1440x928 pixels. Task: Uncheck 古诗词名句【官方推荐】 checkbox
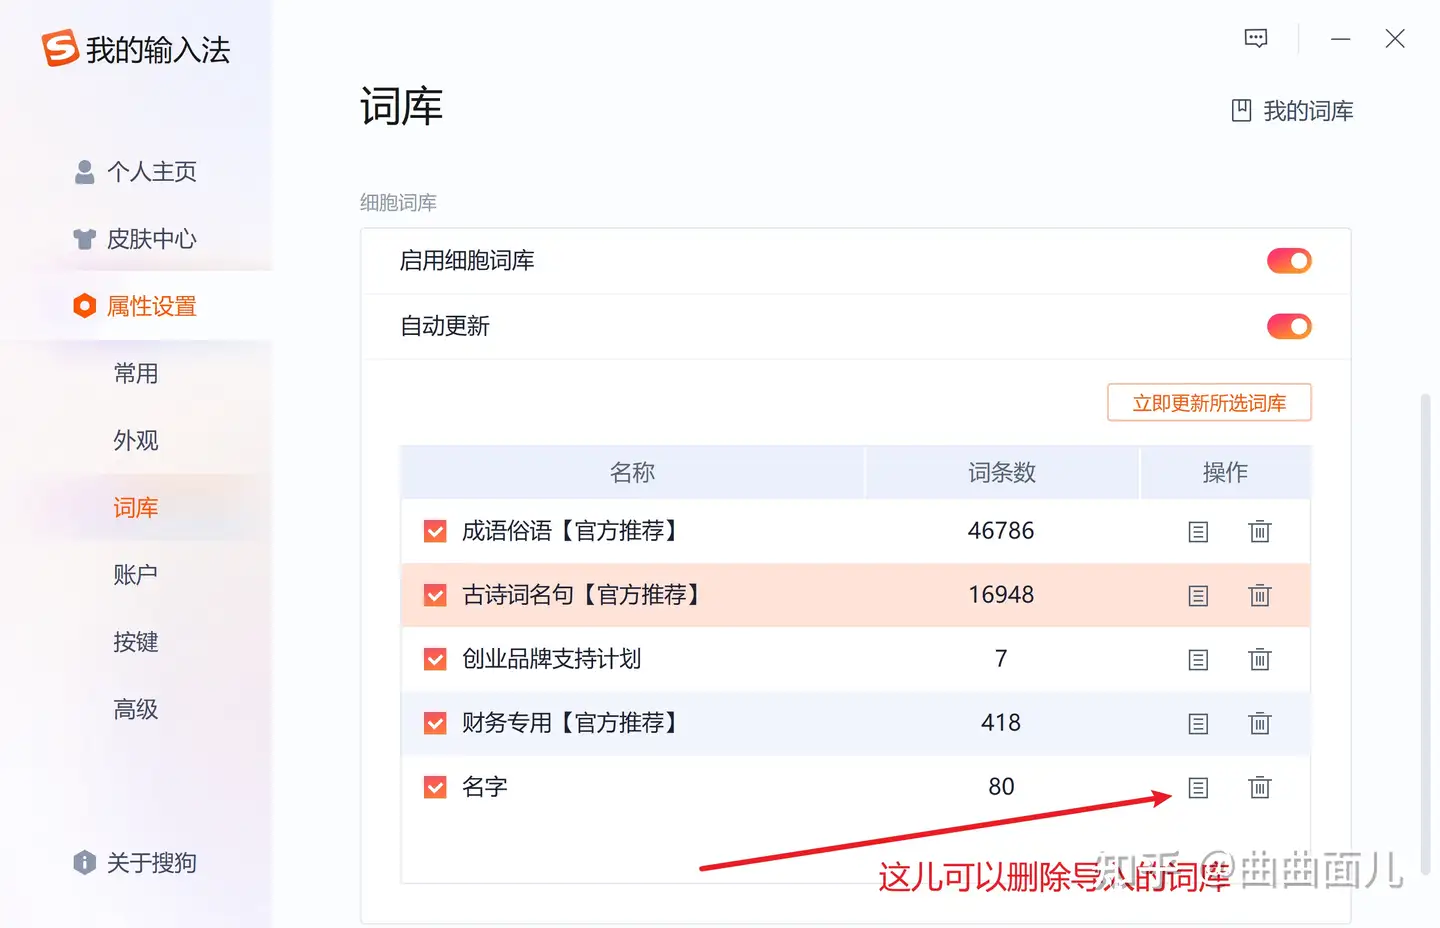435,595
